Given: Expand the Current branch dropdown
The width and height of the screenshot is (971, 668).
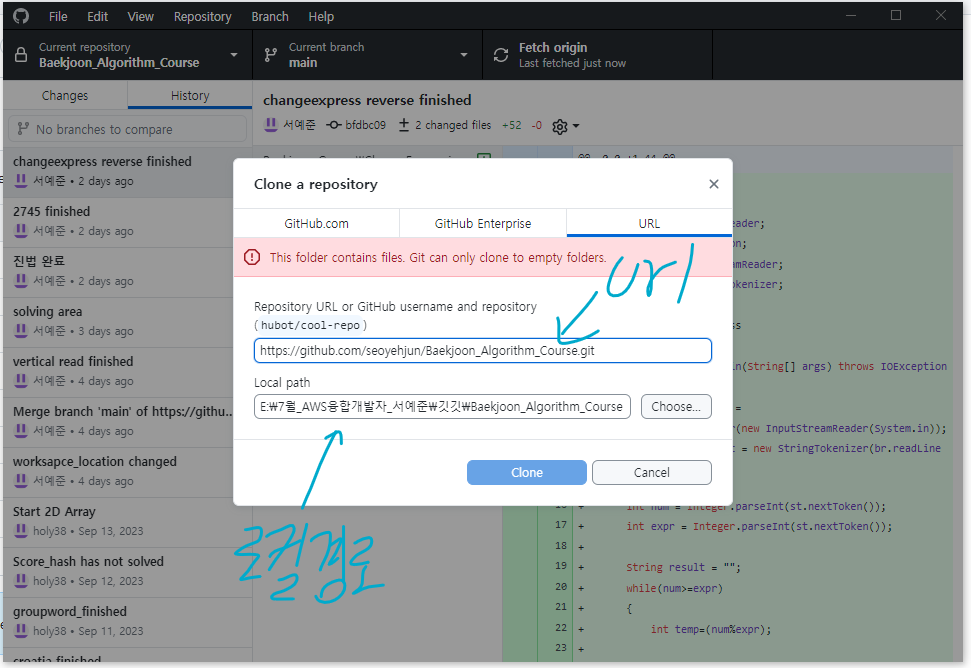Looking at the screenshot, I should 464,55.
